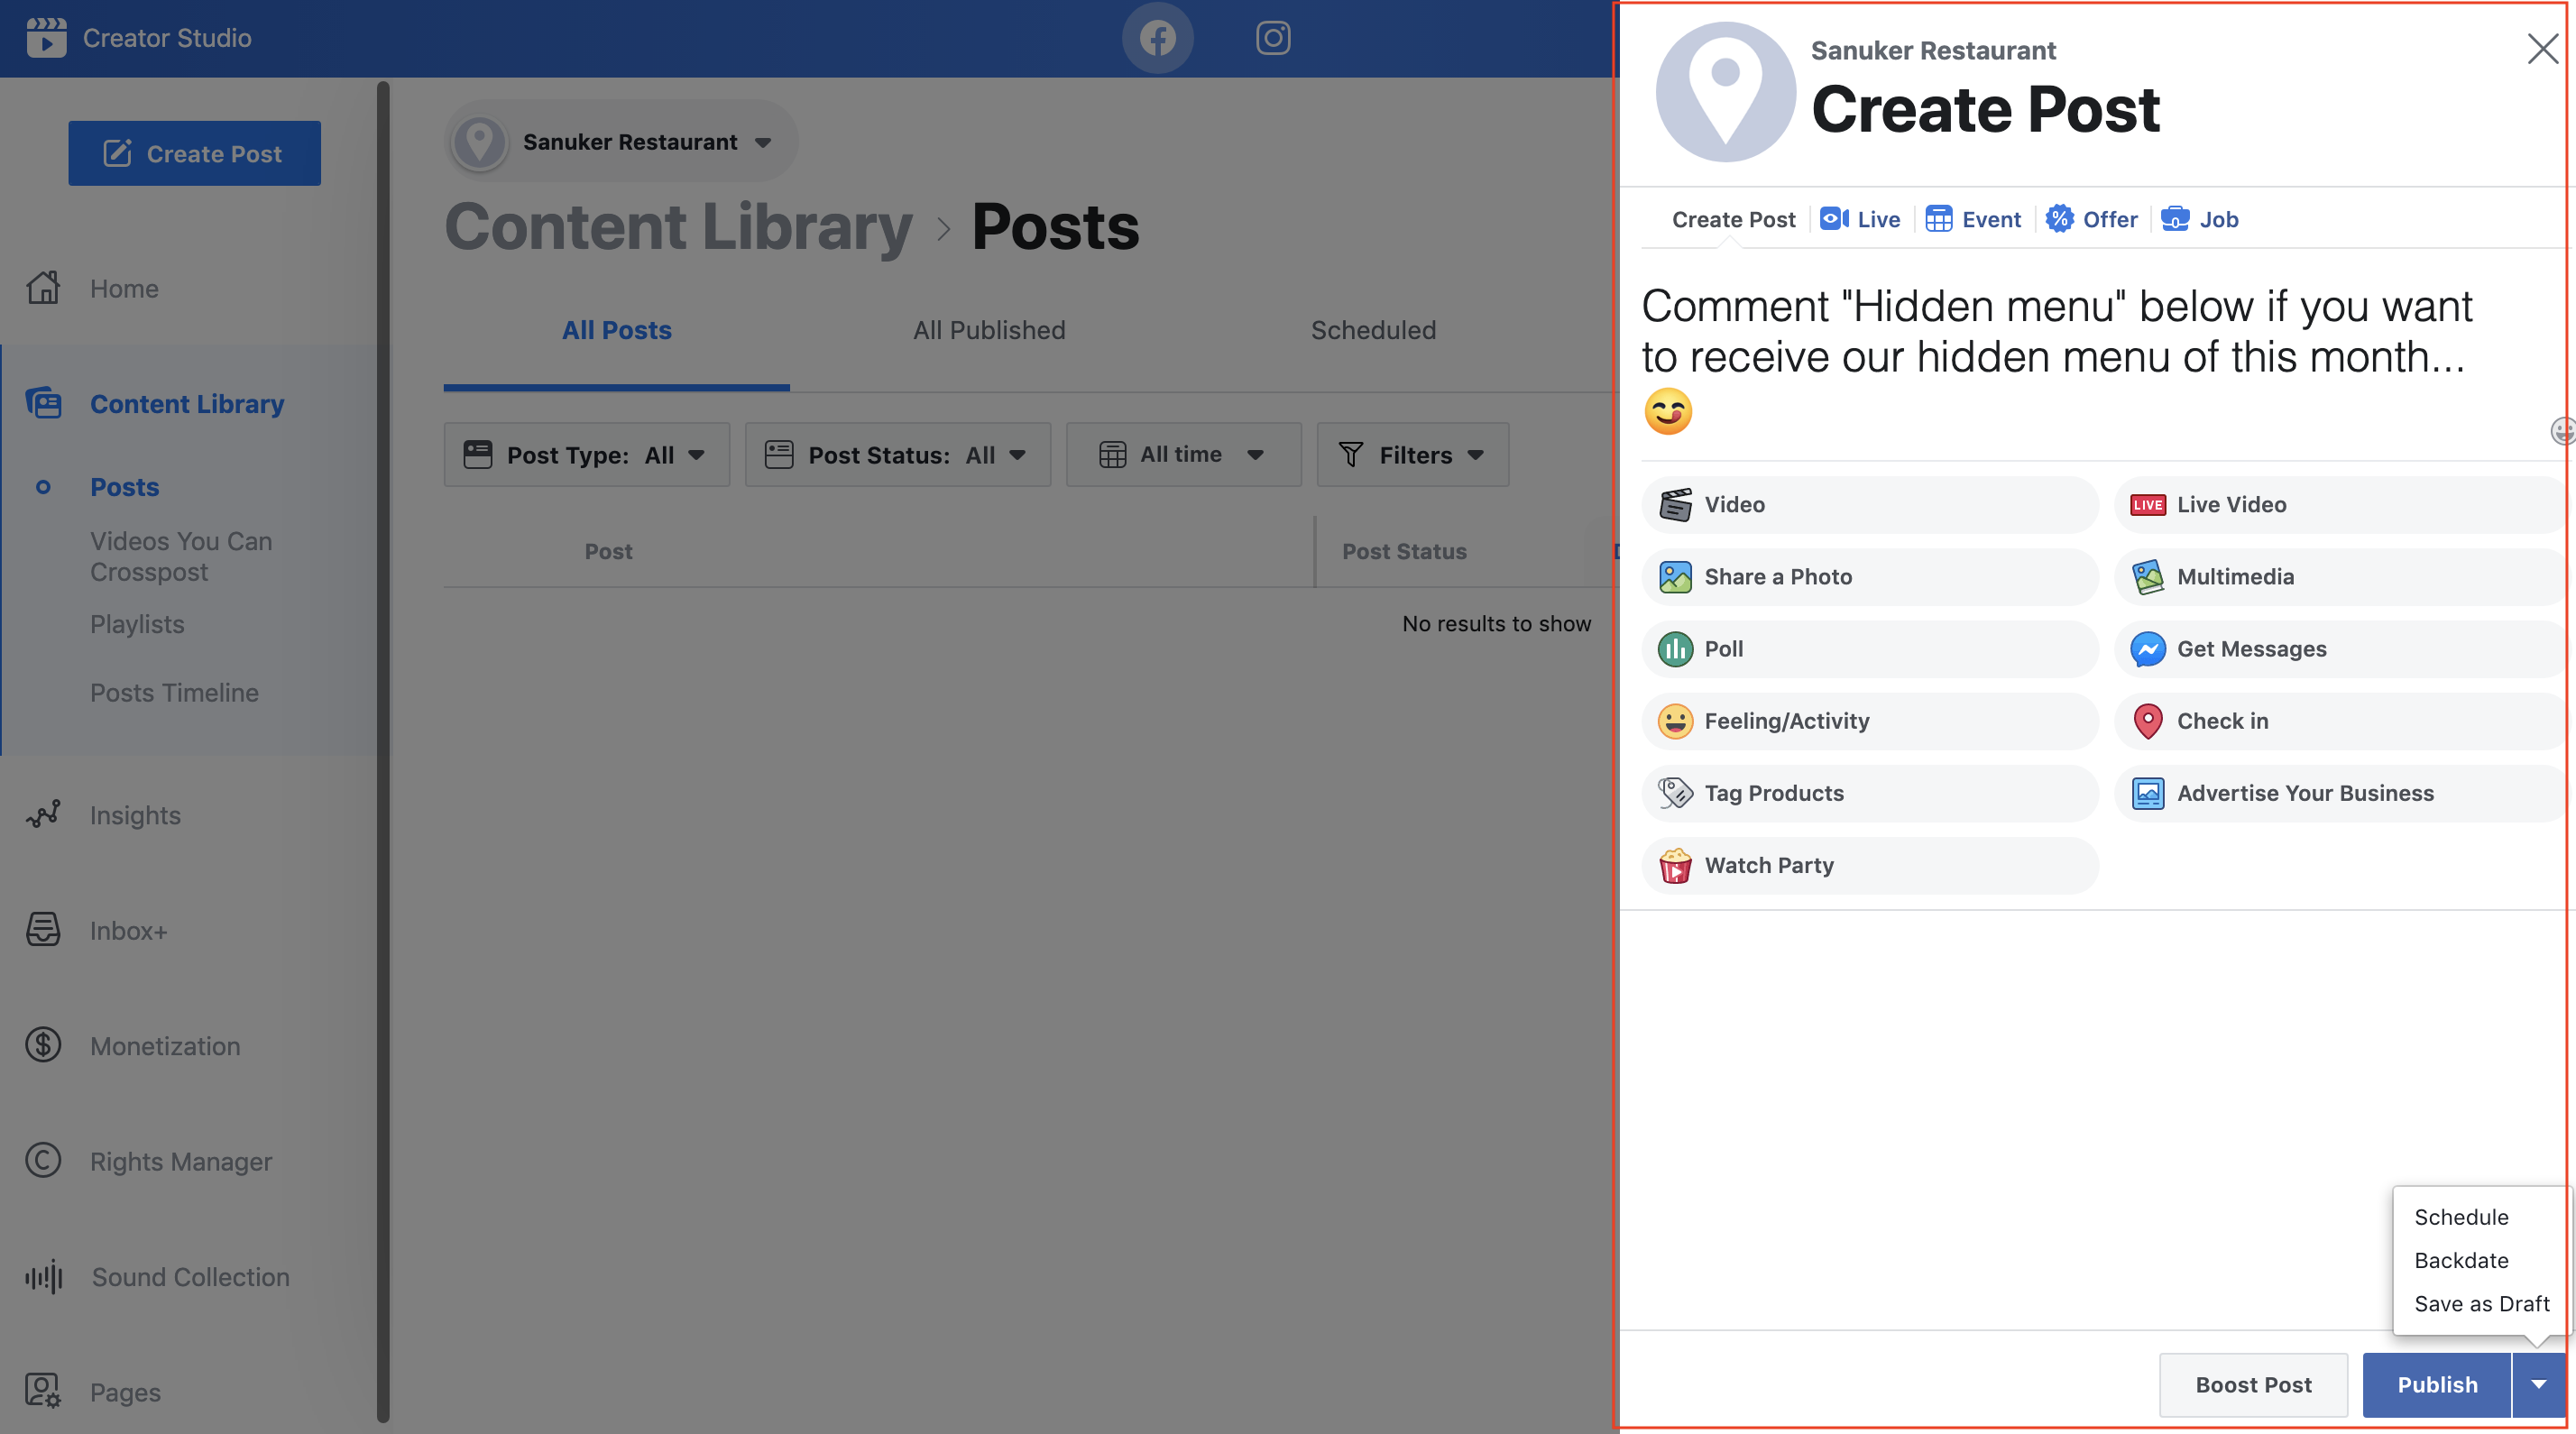Select the Scheduled tab
This screenshot has width=2576, height=1434.
1374,330
